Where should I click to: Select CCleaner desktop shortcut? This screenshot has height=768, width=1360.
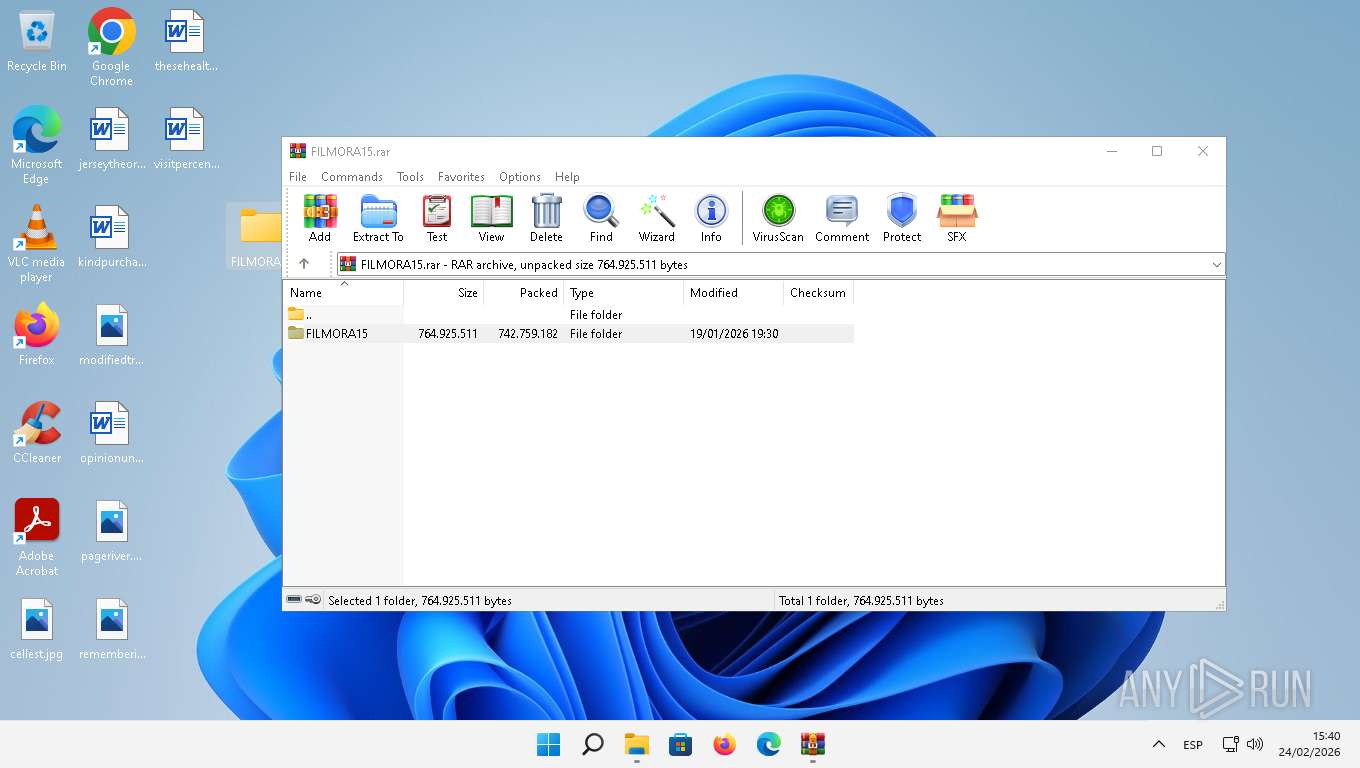[x=37, y=433]
